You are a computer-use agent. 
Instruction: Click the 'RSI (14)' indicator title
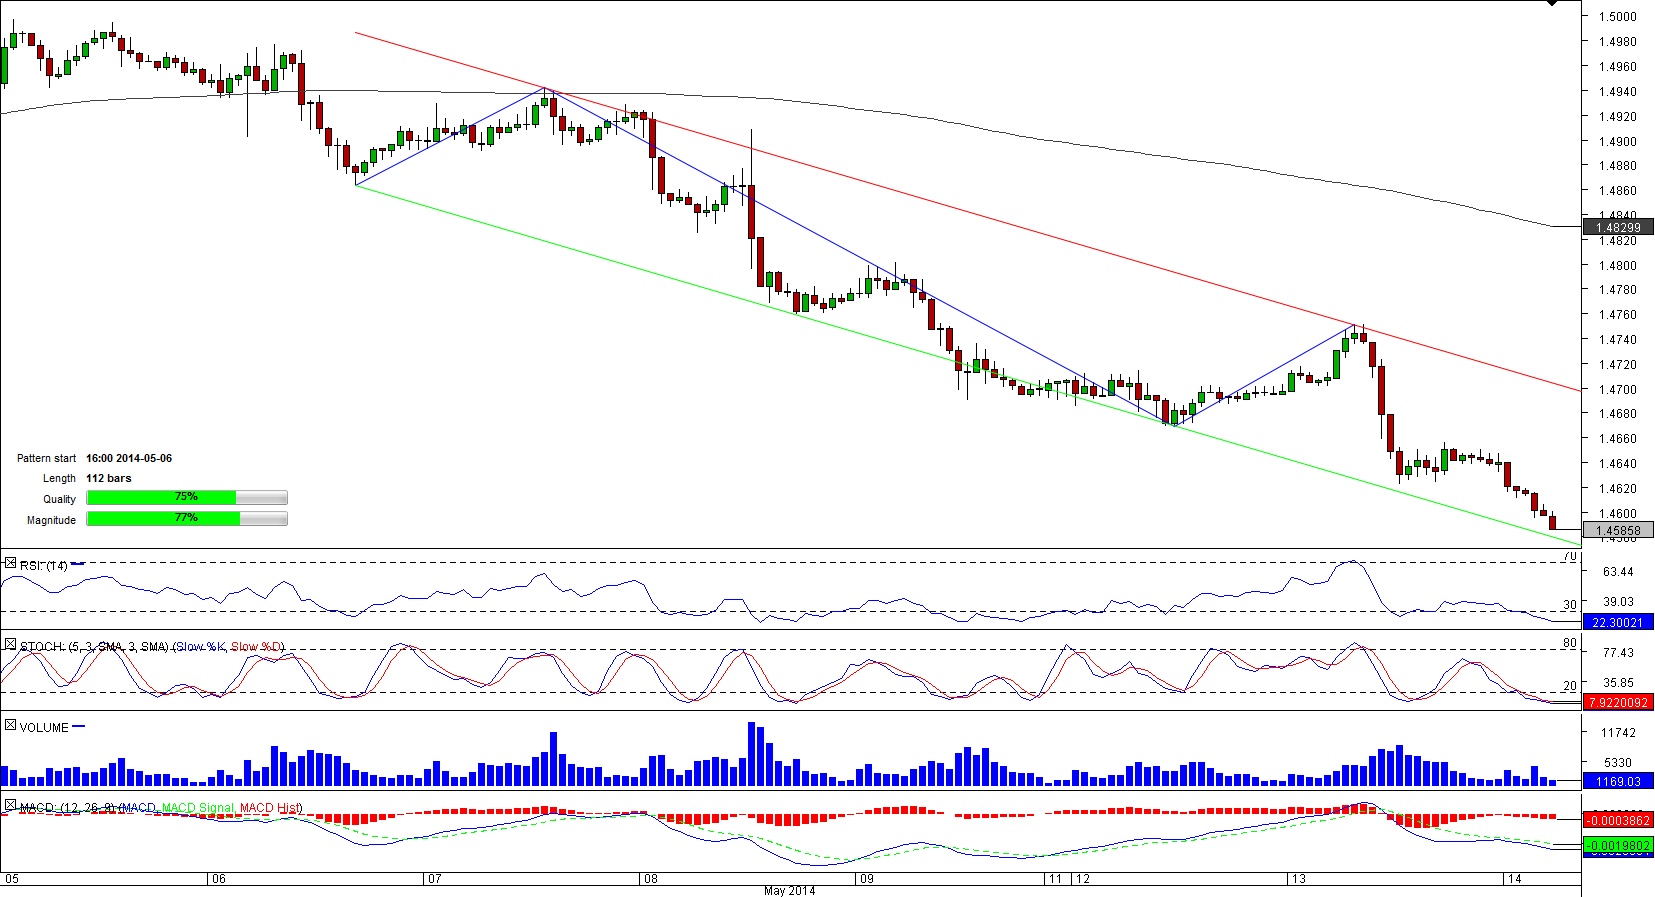(x=44, y=566)
